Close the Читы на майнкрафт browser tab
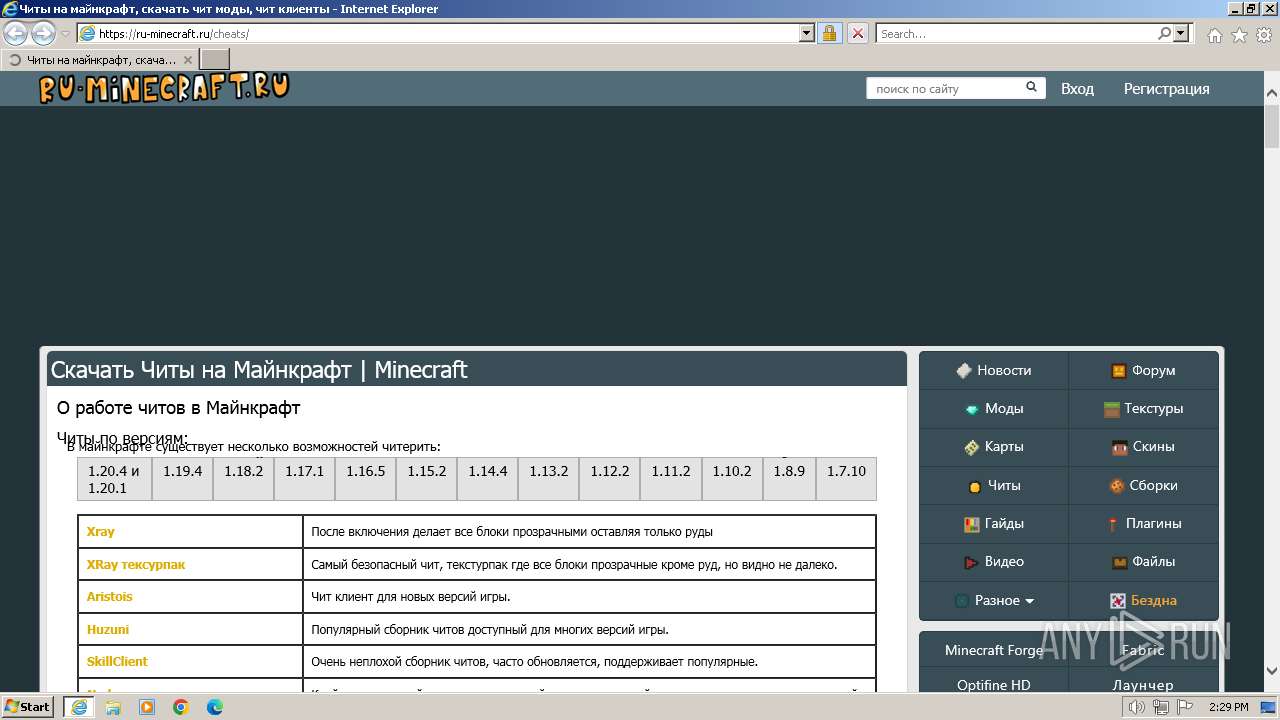This screenshot has width=1280, height=720. point(188,60)
